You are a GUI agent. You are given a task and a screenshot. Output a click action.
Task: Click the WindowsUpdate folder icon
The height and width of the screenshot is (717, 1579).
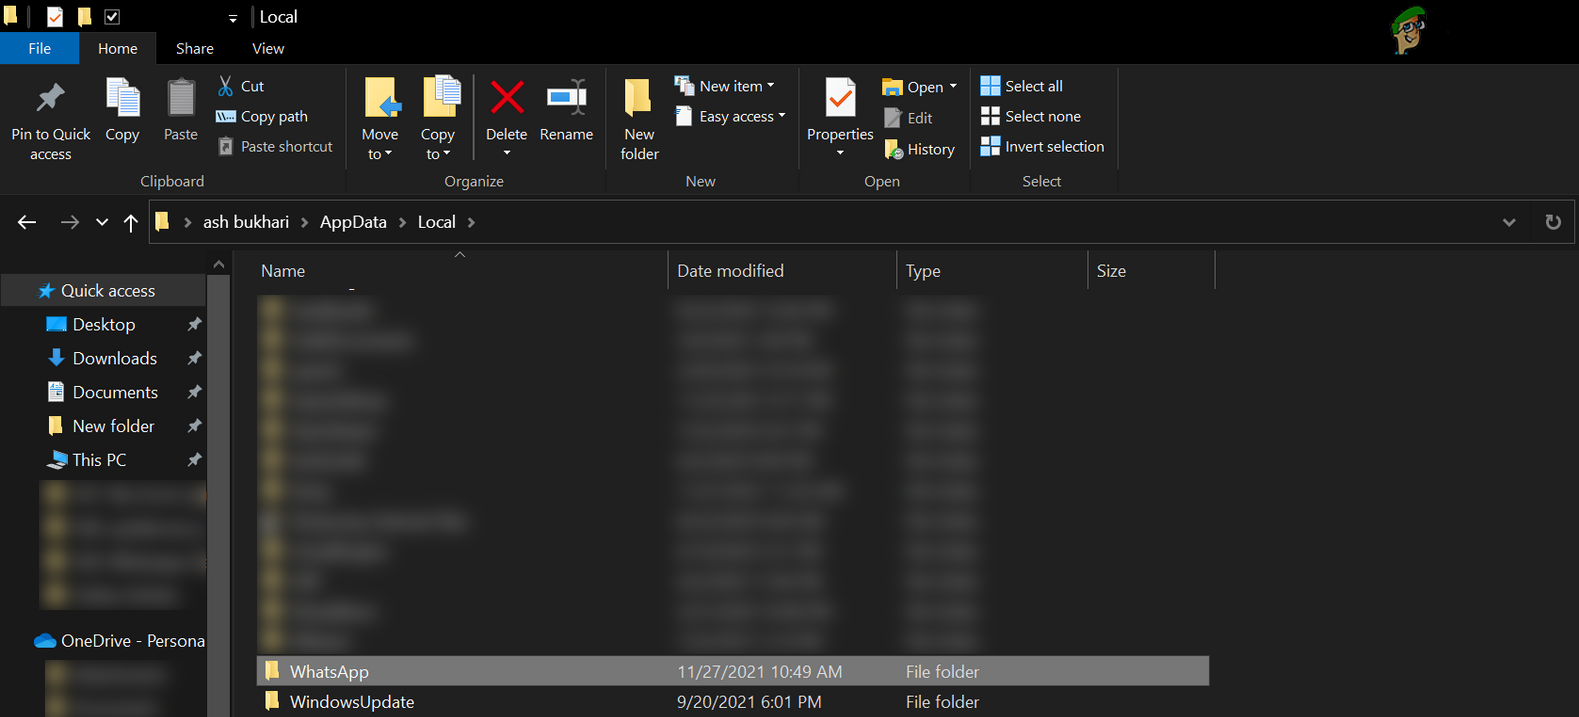point(272,702)
